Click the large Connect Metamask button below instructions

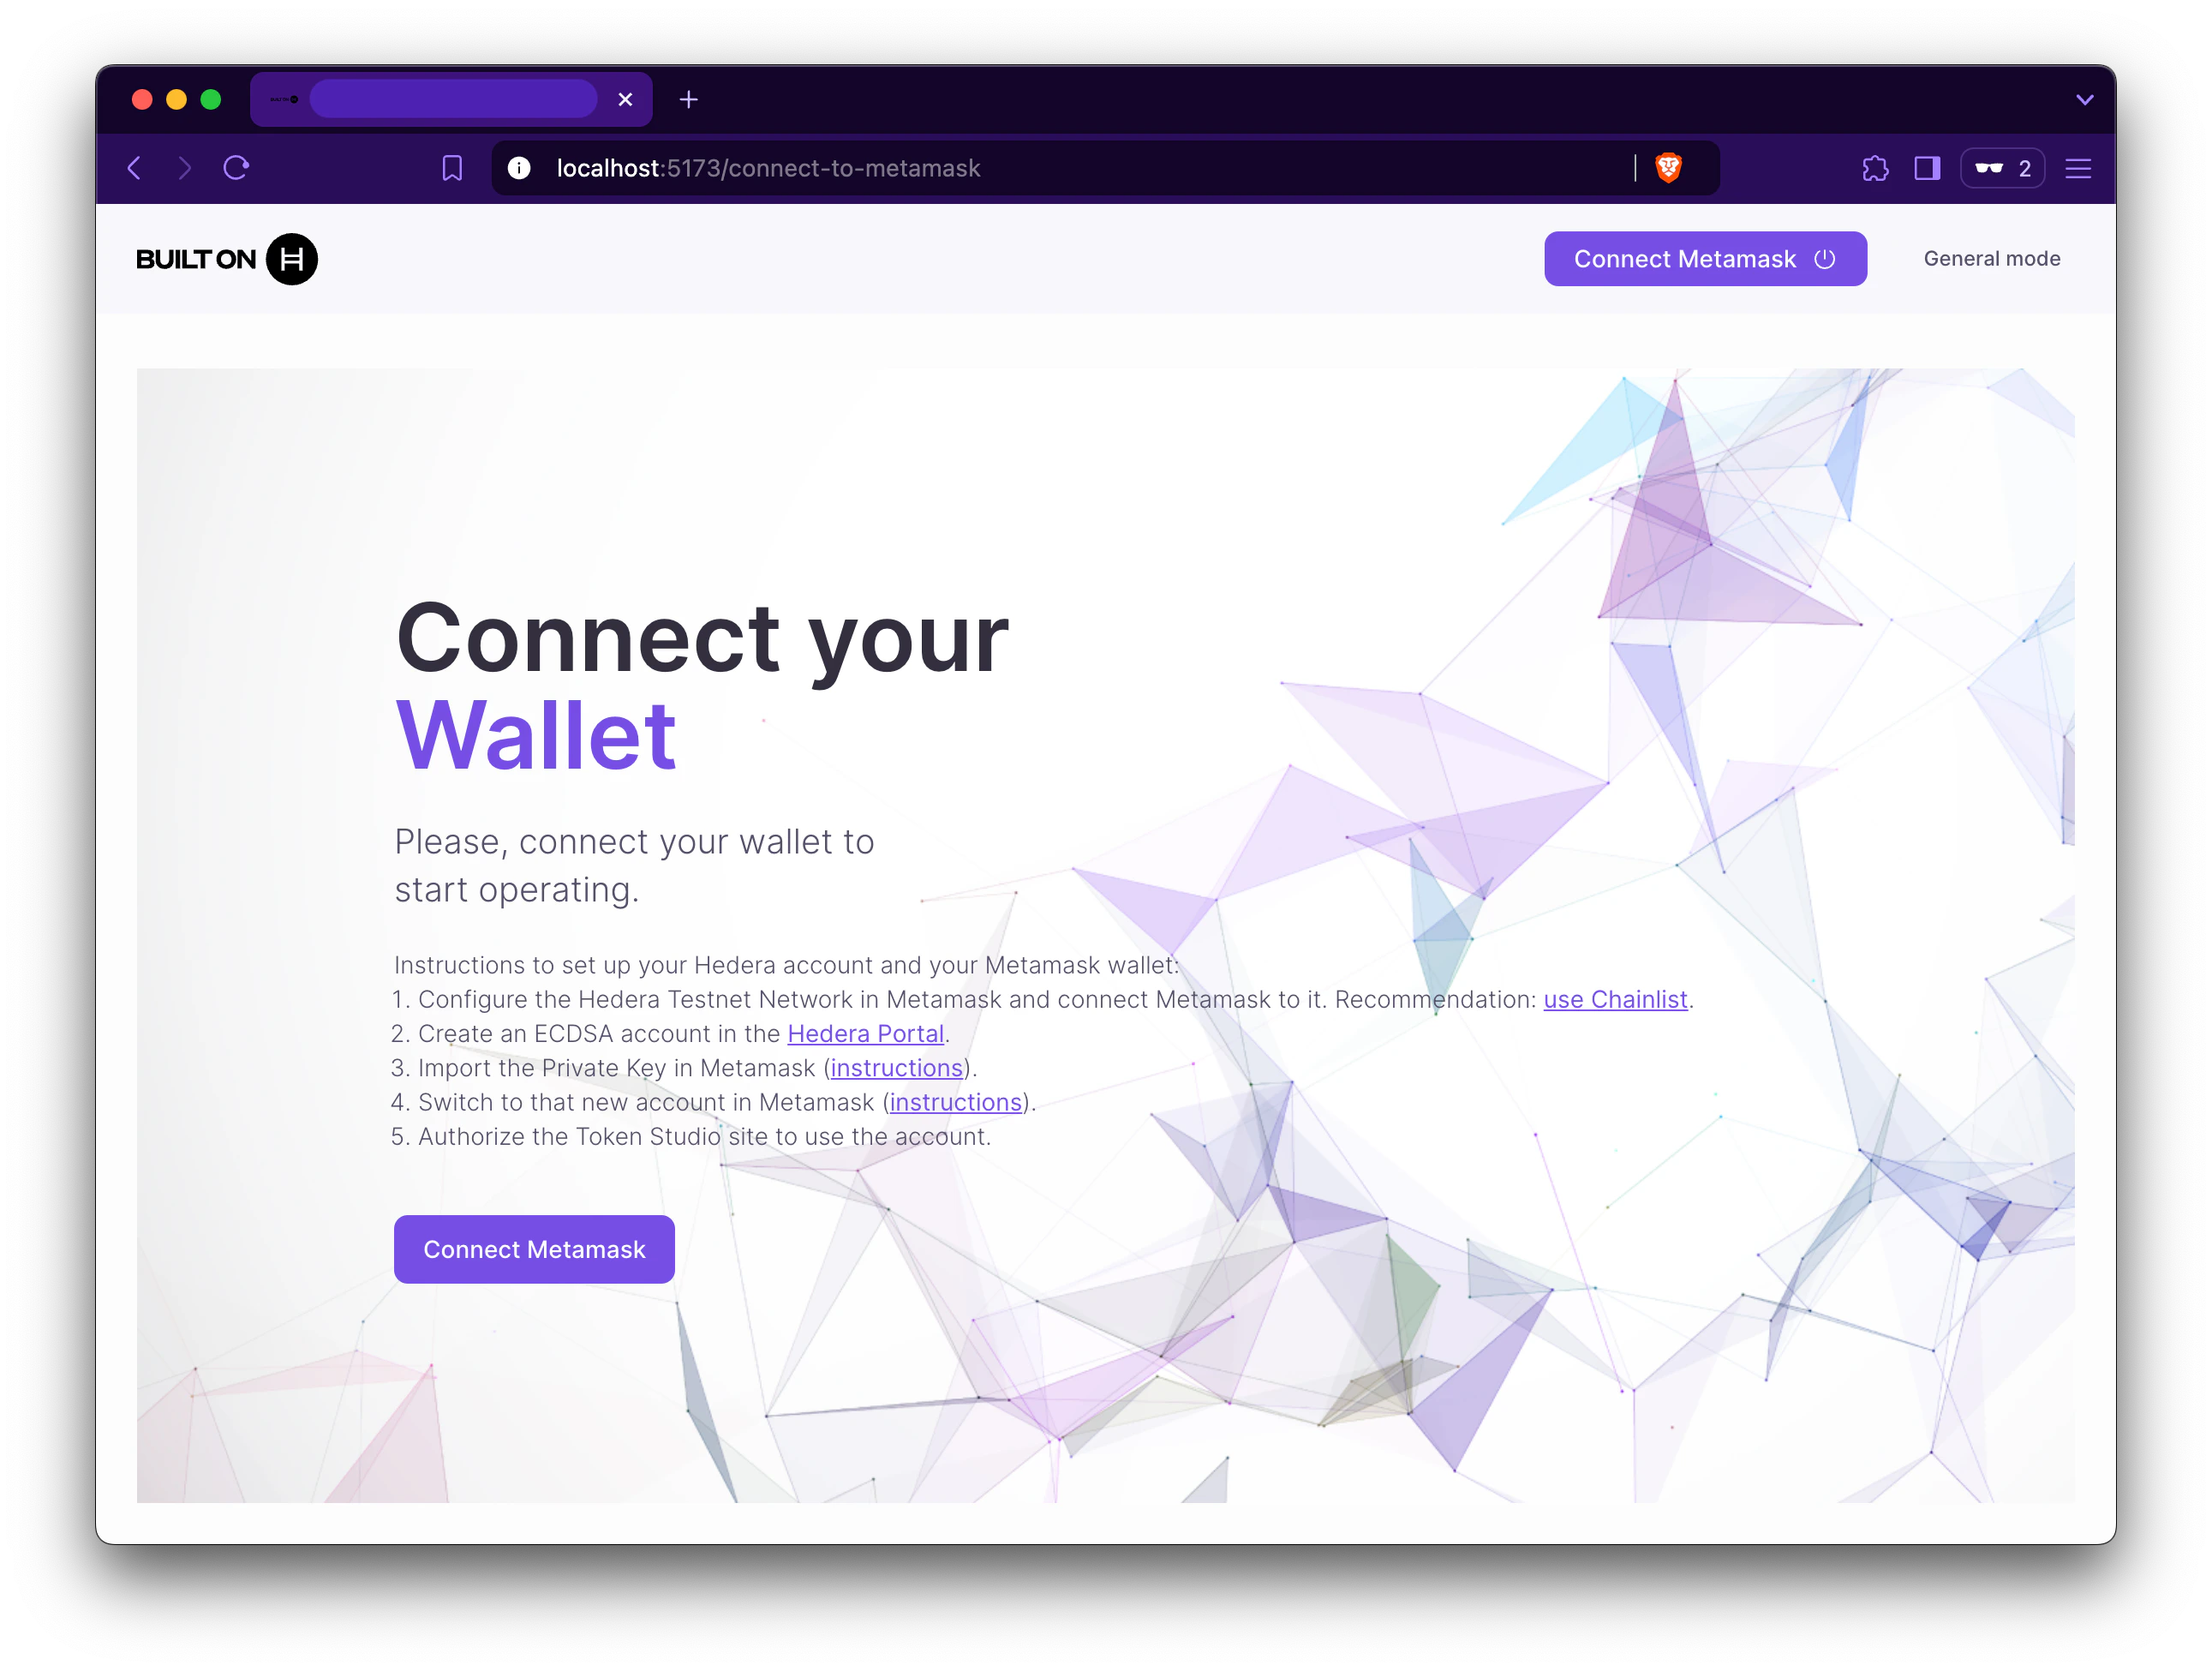(534, 1249)
